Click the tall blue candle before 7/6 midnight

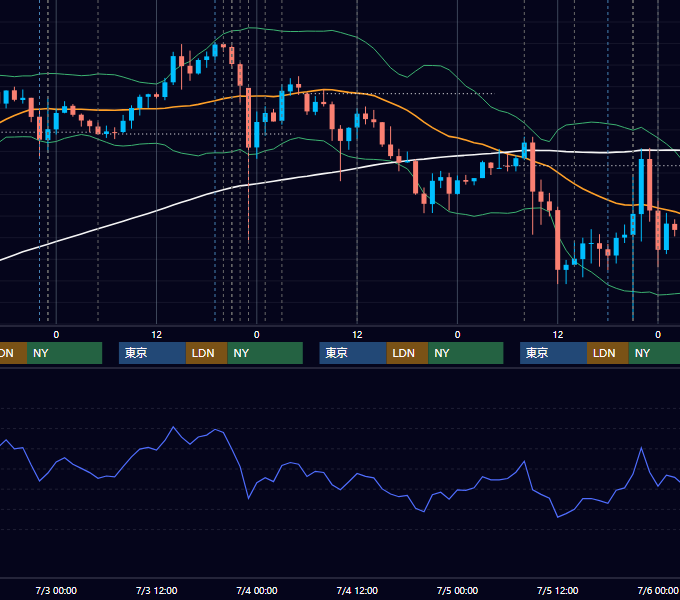[641, 186]
